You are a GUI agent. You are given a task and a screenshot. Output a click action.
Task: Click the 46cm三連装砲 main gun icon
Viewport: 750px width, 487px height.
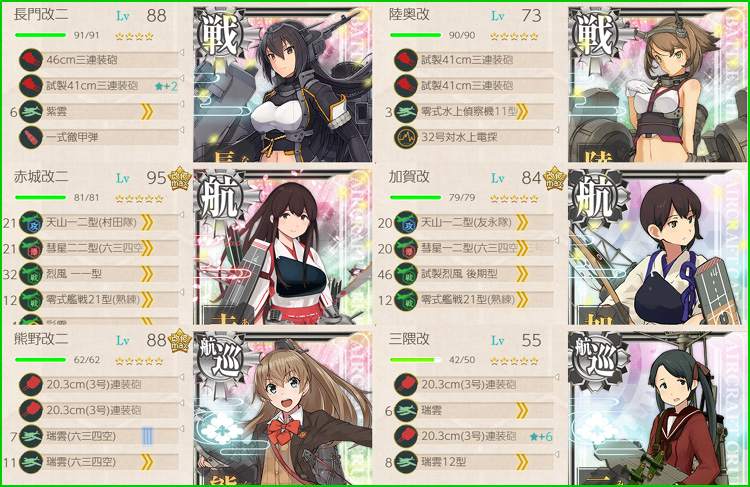pos(31,60)
